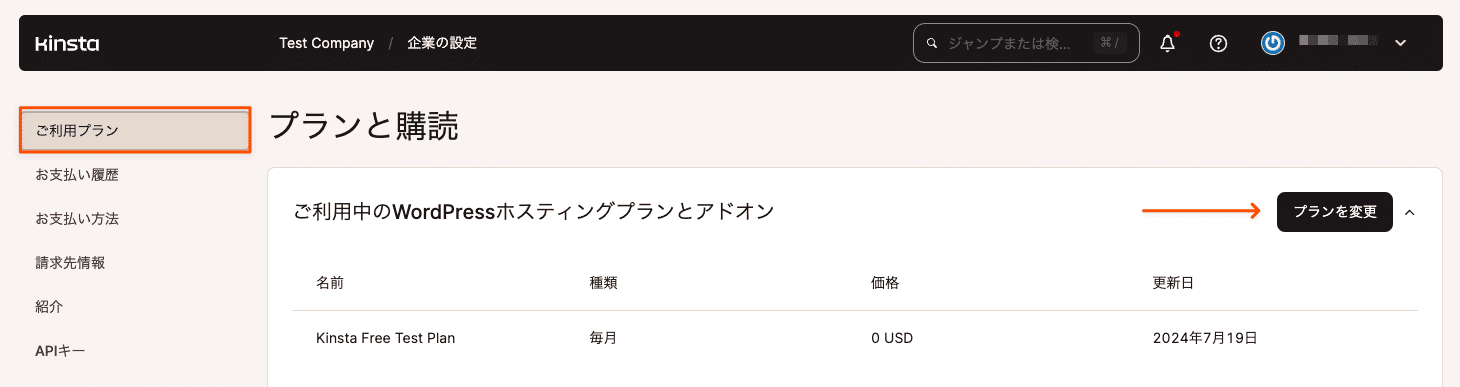Expand the user account dropdown chevron
This screenshot has height=387, width=1460.
(x=1400, y=43)
